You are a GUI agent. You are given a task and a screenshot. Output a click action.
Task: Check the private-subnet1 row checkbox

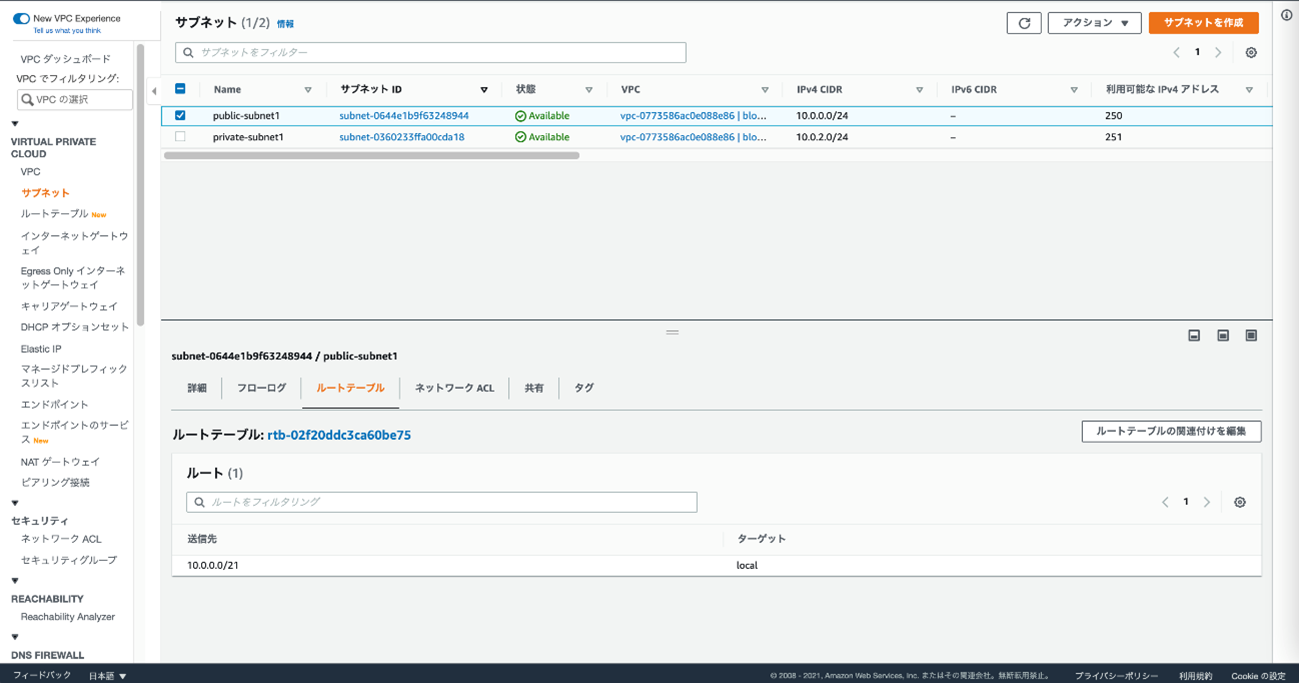tap(181, 137)
